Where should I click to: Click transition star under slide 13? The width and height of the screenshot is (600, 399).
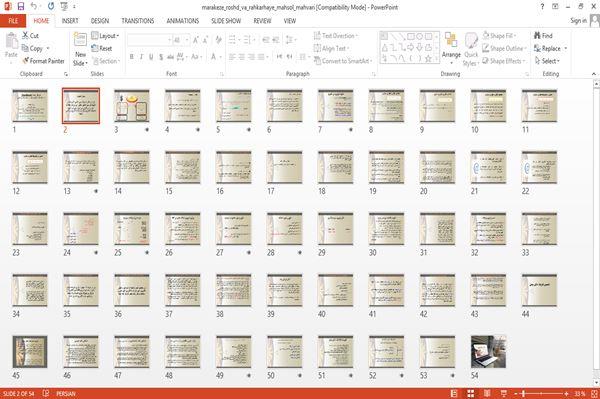[x=96, y=191]
